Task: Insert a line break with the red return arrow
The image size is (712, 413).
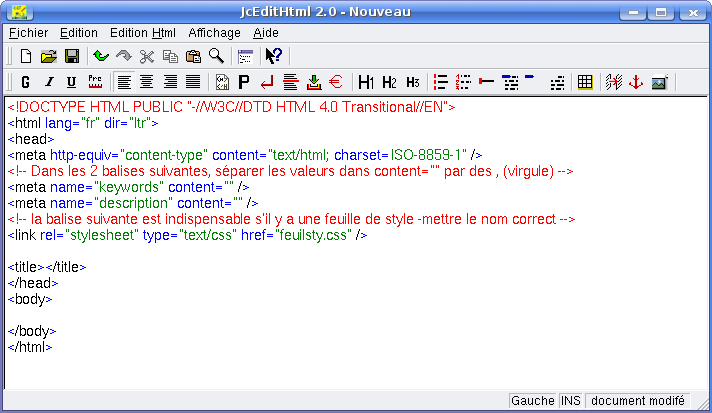Action: pos(266,82)
